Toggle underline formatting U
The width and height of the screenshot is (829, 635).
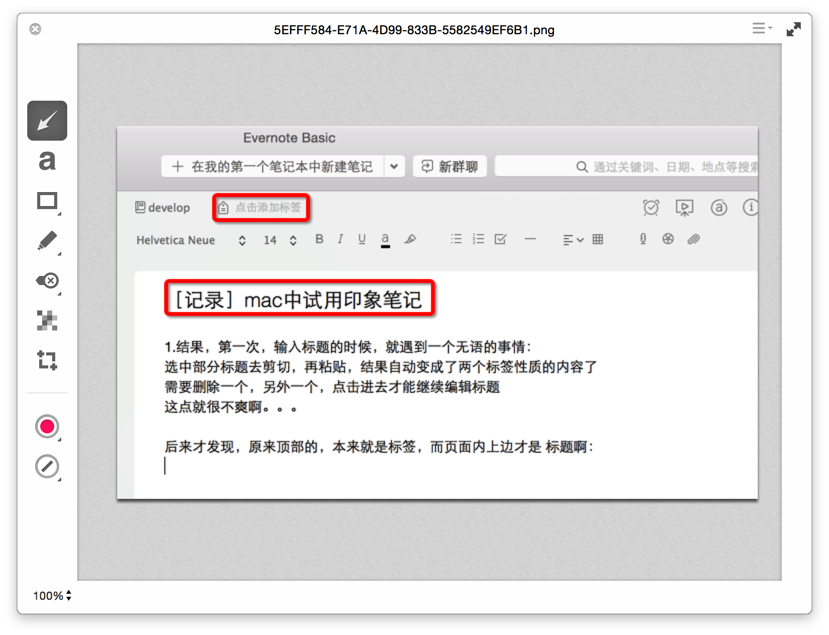pos(362,239)
